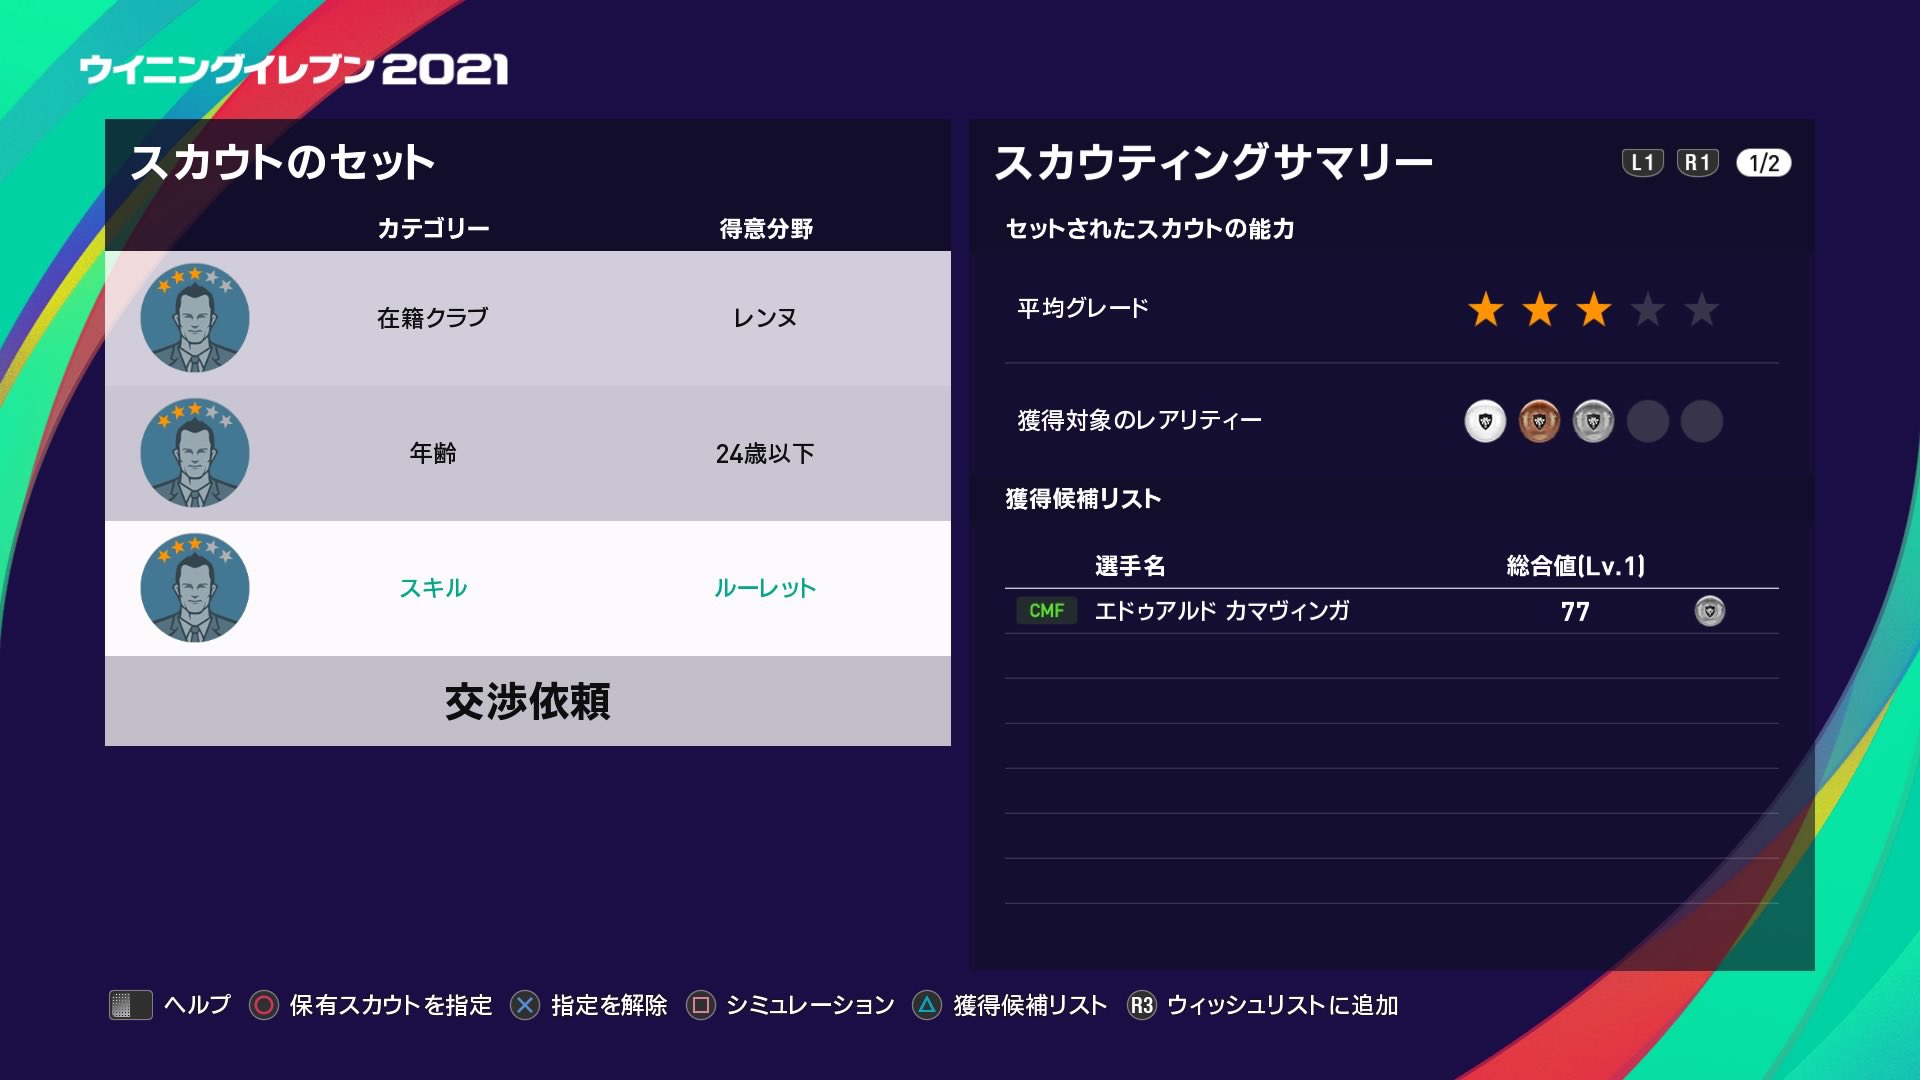Click the 年齢 scout portrait icon

point(195,452)
